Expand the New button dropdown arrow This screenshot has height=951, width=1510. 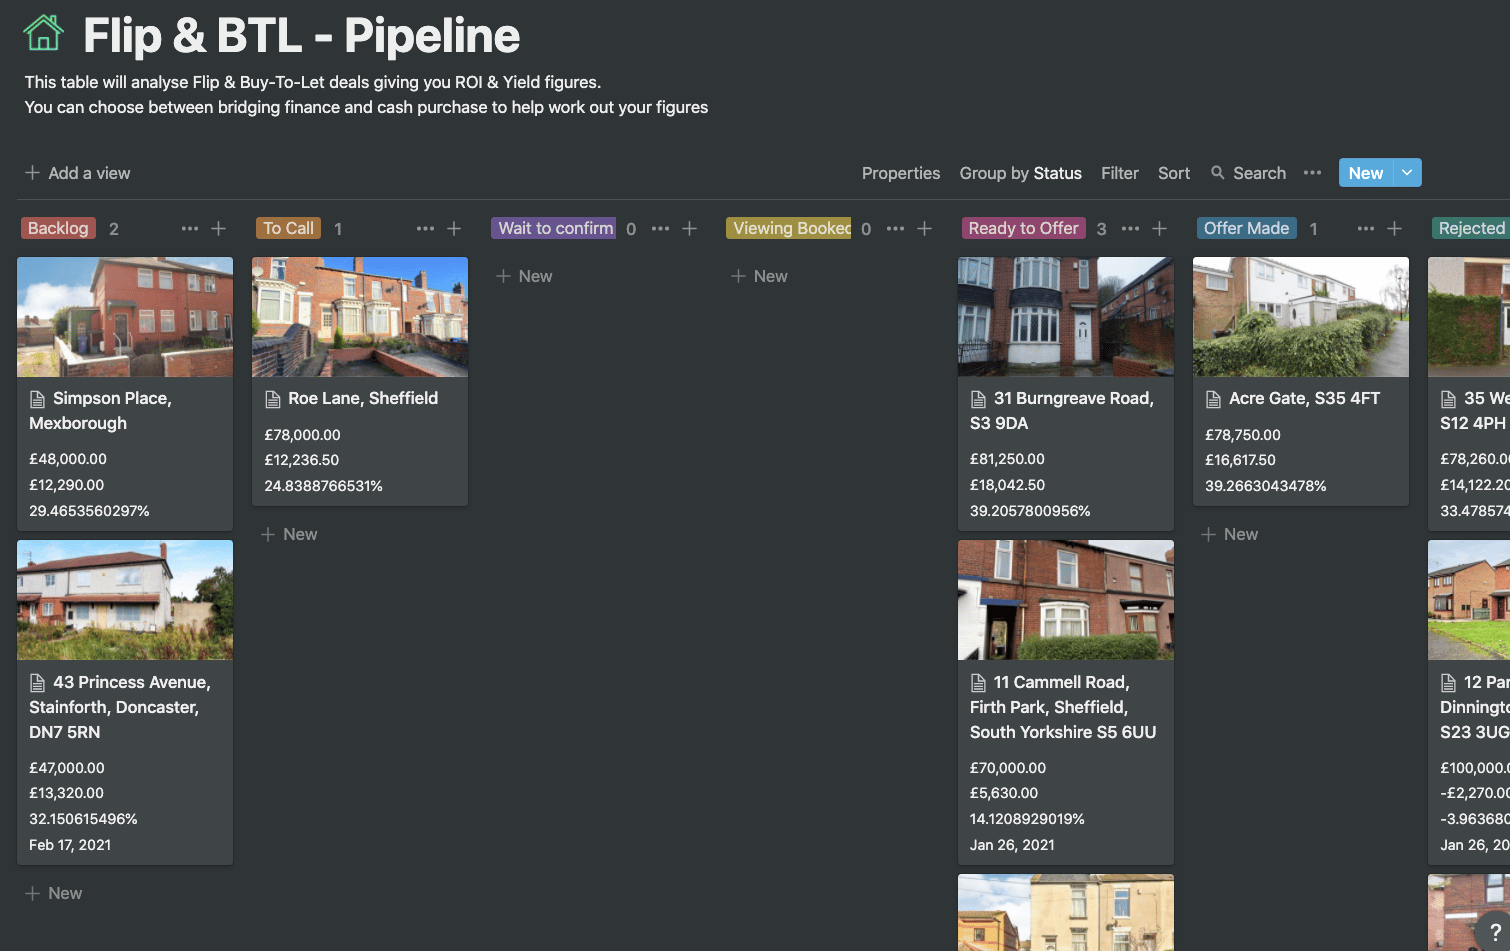[1407, 173]
